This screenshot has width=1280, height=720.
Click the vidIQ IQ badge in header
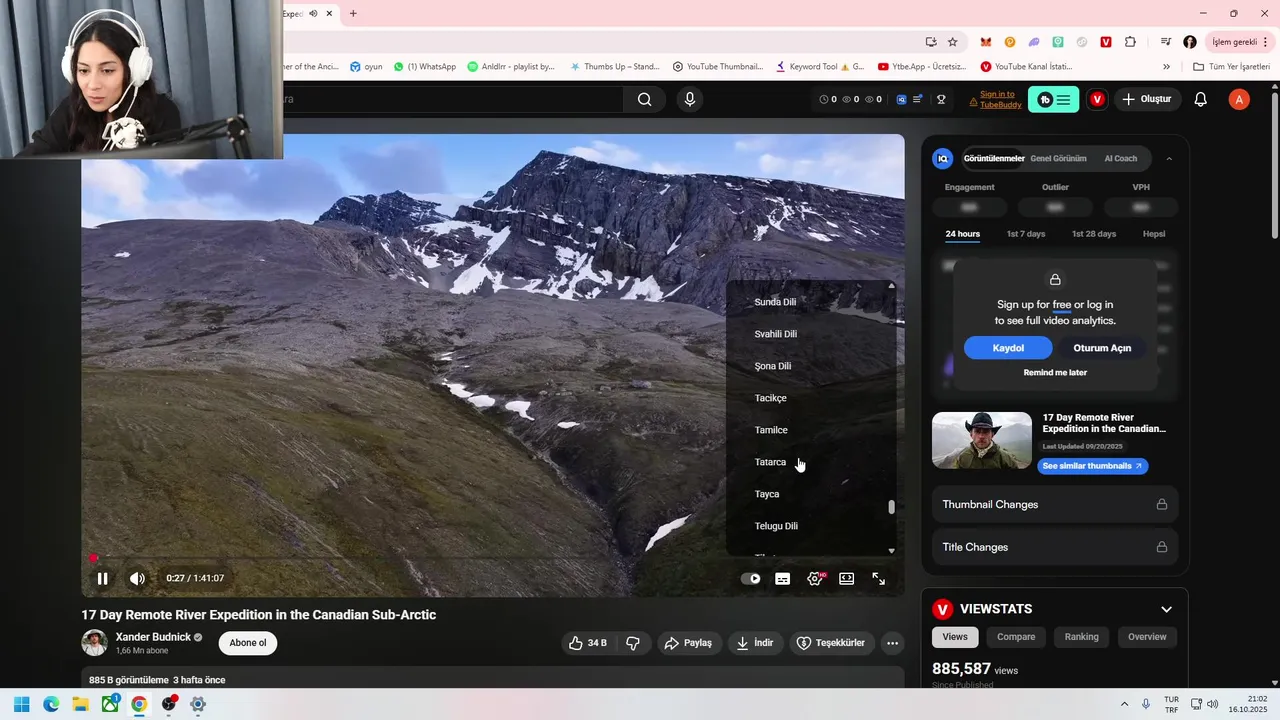pyautogui.click(x=902, y=99)
